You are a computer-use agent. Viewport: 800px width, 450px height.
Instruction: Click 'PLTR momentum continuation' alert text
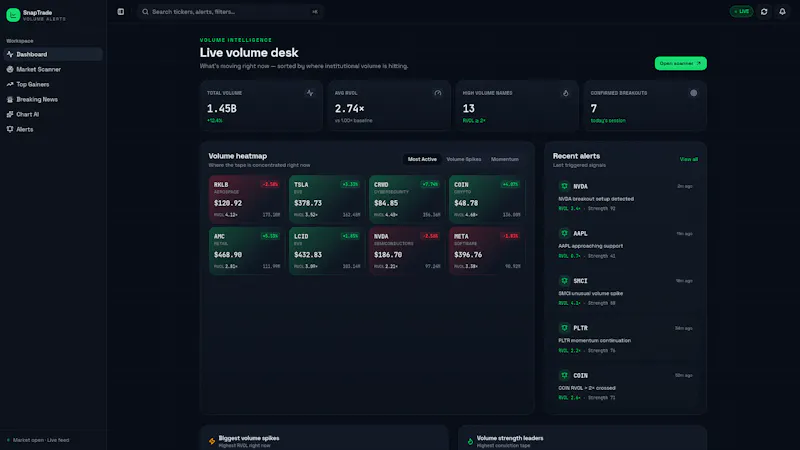(594, 340)
